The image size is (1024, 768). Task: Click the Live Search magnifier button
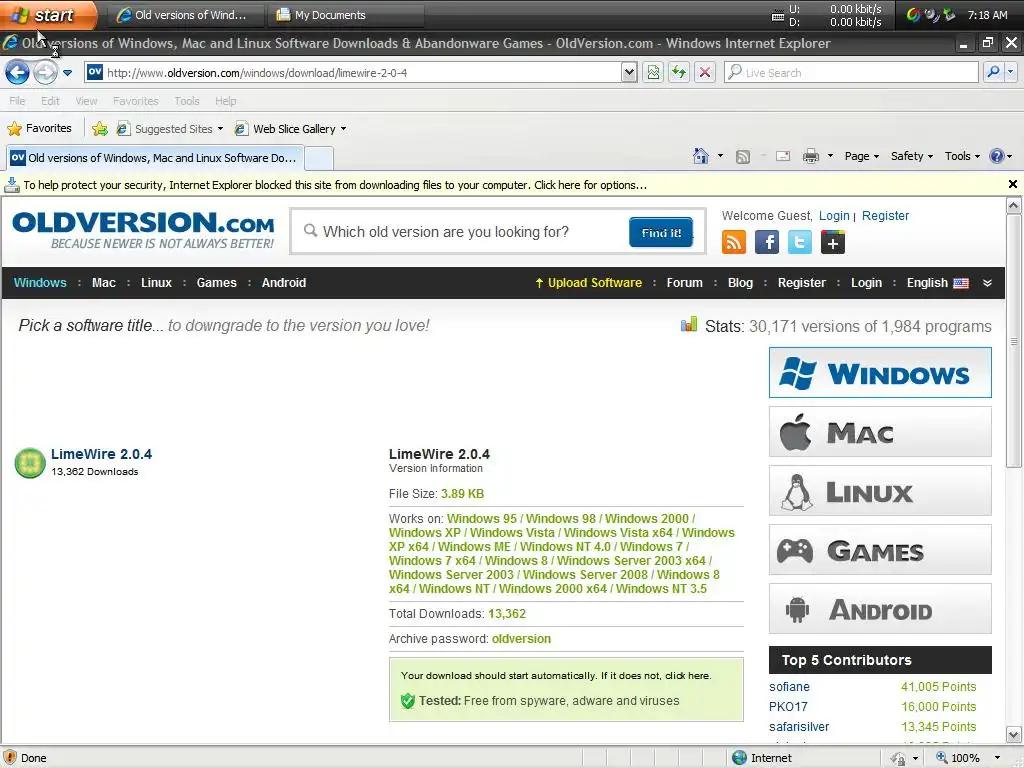click(x=993, y=72)
